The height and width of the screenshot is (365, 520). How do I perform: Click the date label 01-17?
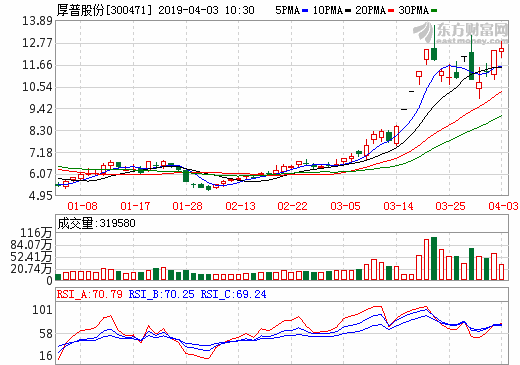[135, 206]
